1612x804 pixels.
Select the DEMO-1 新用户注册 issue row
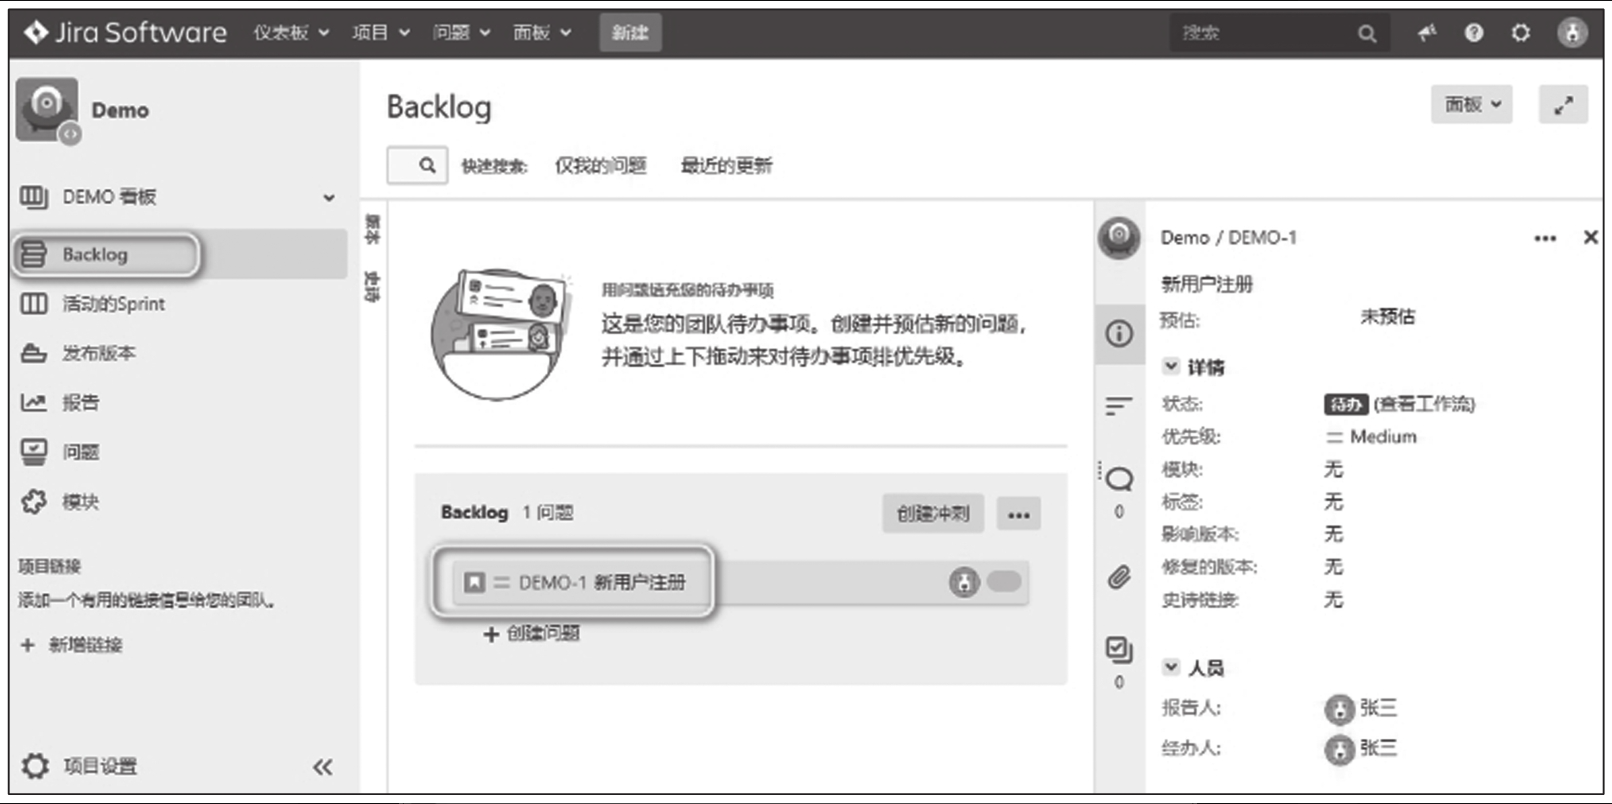click(740, 582)
